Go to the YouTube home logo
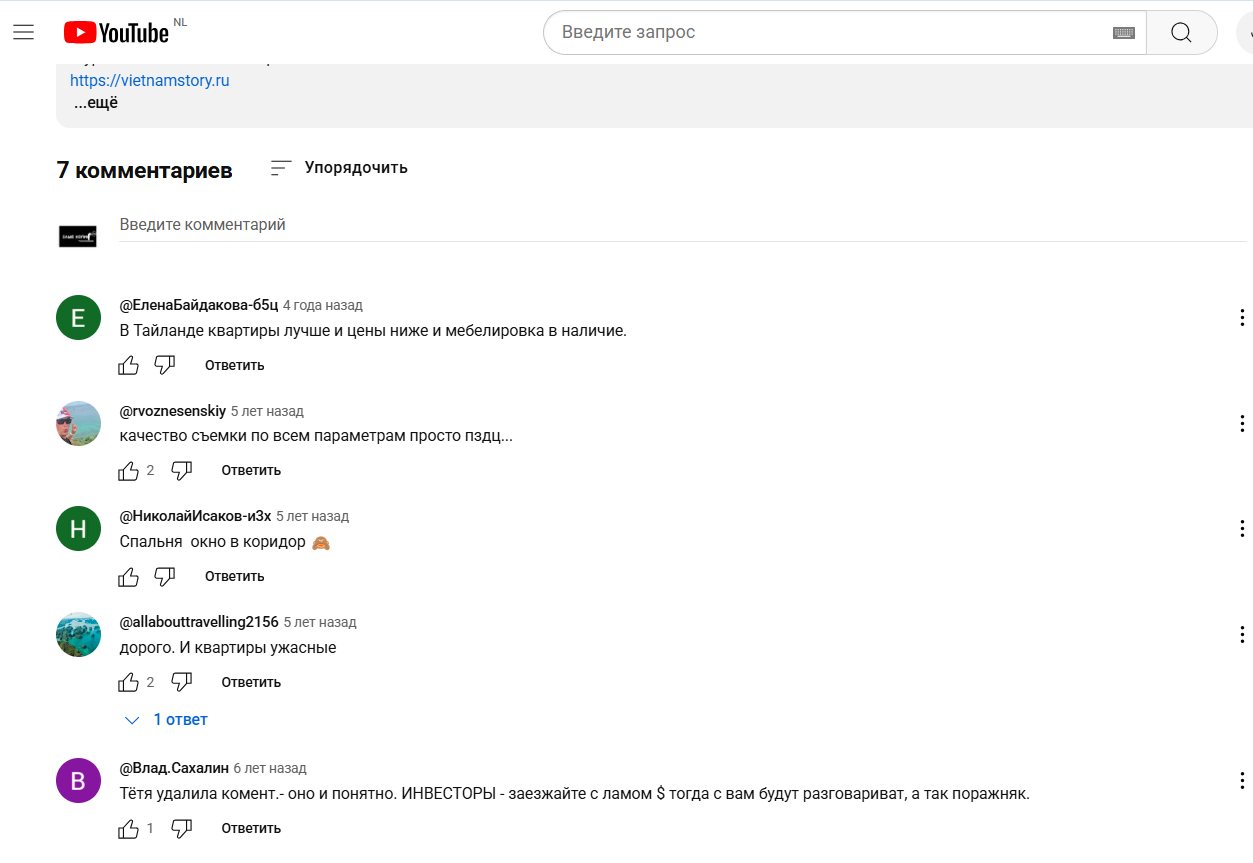 point(117,32)
